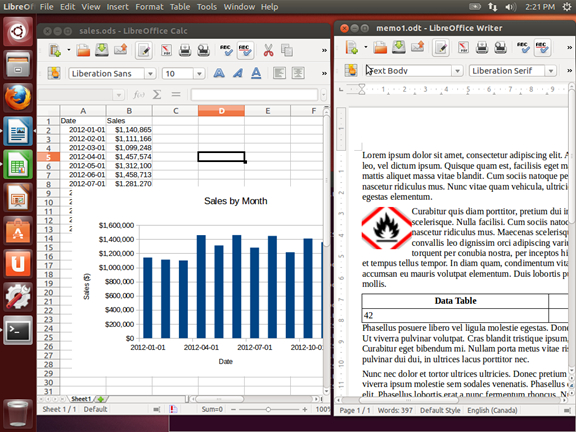
Task: Click the Open folder icon in Calc toolbar
Action: [x=83, y=50]
